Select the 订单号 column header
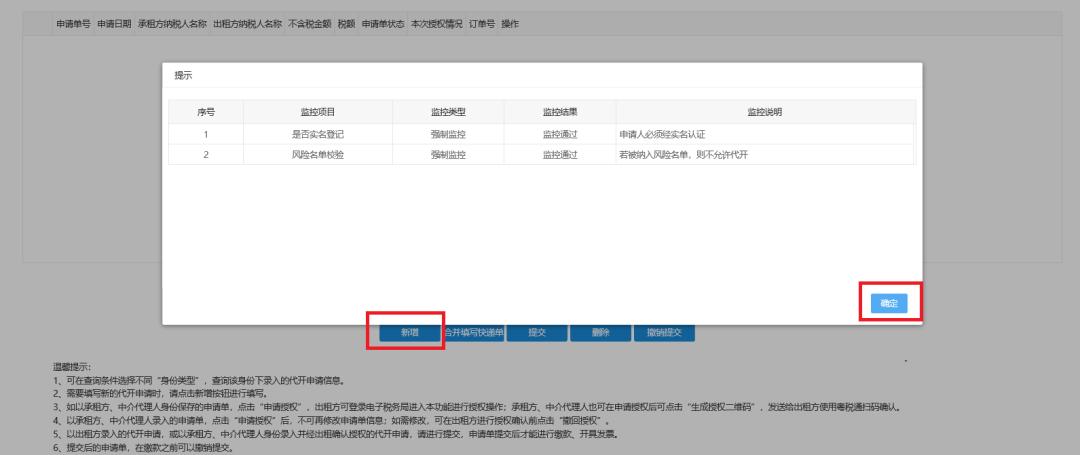Screen dimensions: 1080x455 [x=482, y=24]
